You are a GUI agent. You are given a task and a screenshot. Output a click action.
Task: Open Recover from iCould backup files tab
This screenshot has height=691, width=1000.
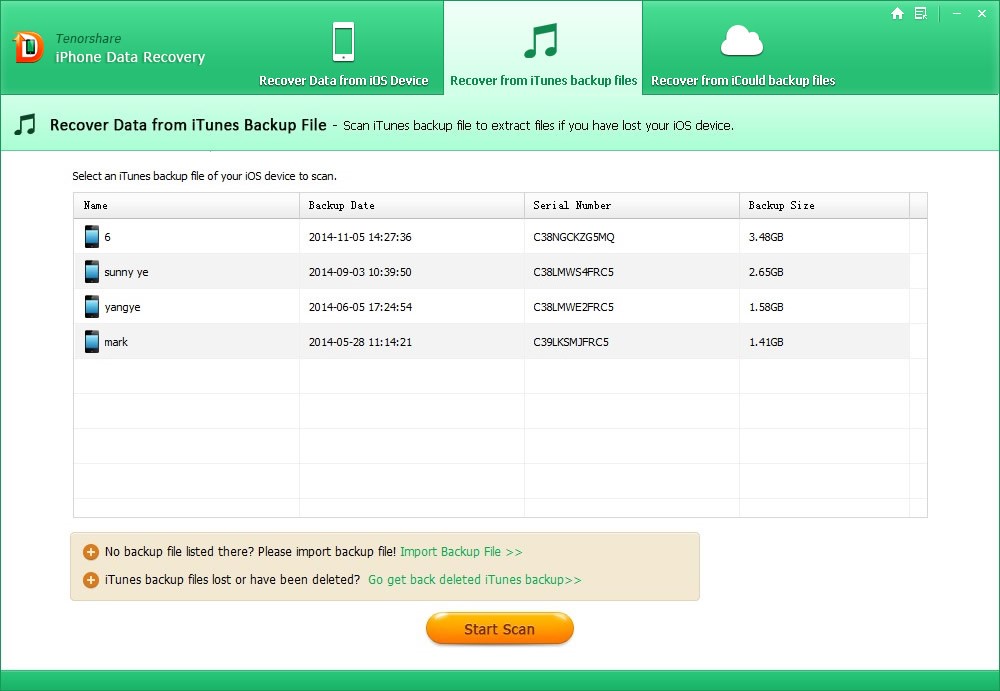[743, 80]
